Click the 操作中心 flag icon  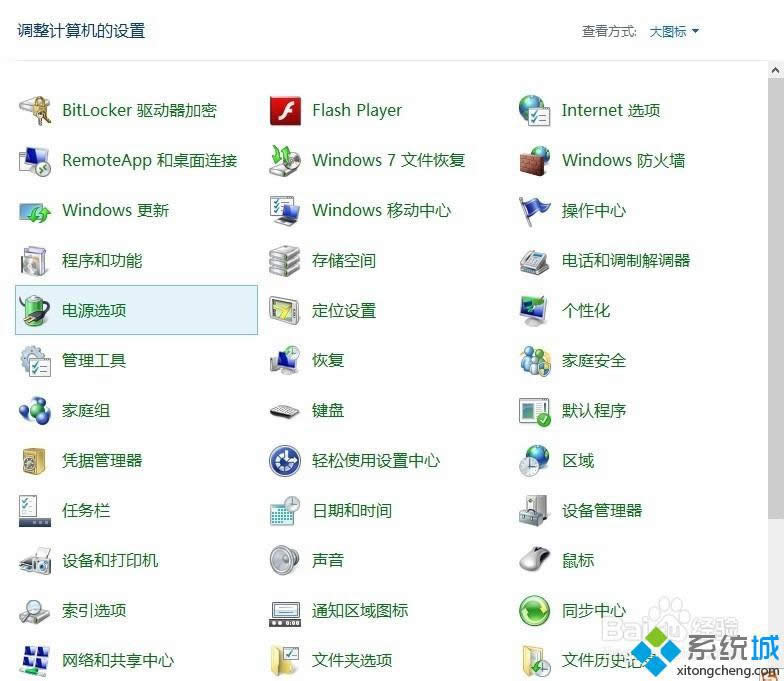pos(535,210)
